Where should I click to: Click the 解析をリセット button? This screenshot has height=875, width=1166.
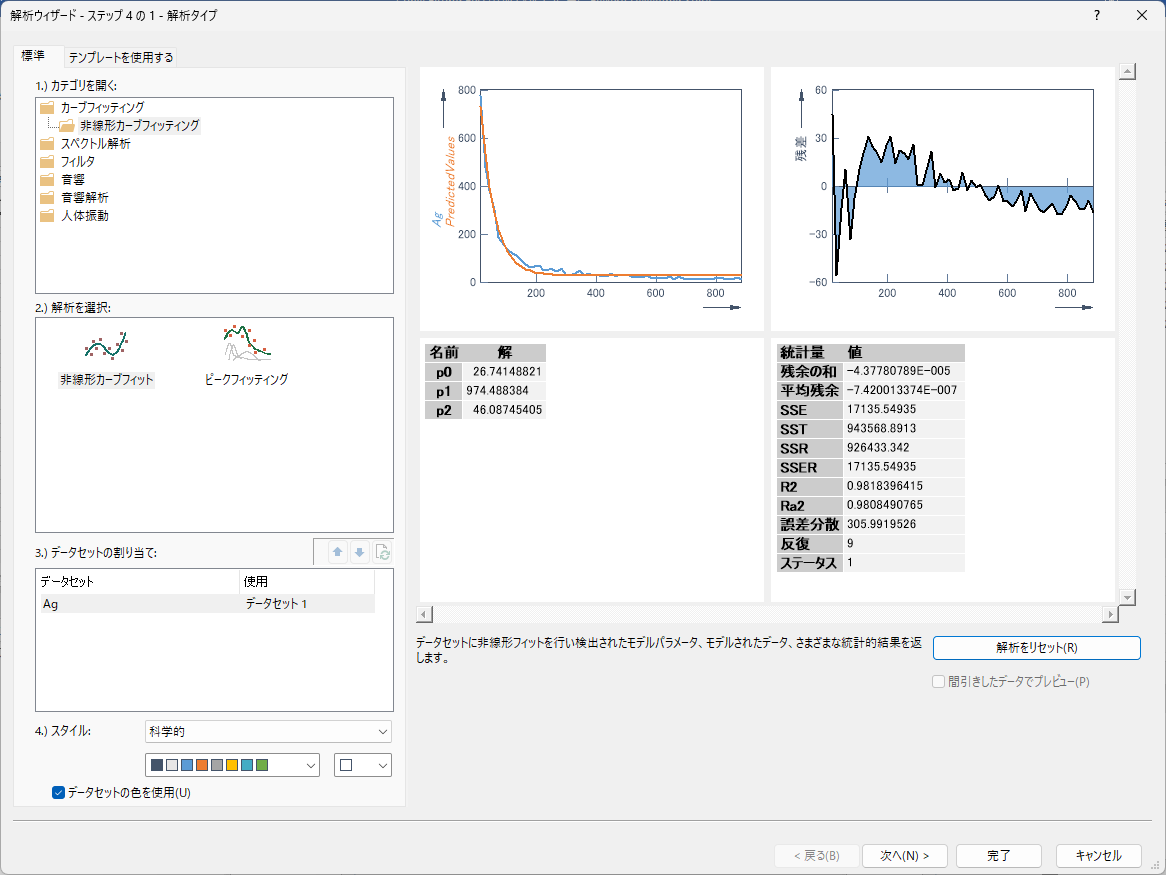[x=1036, y=648]
